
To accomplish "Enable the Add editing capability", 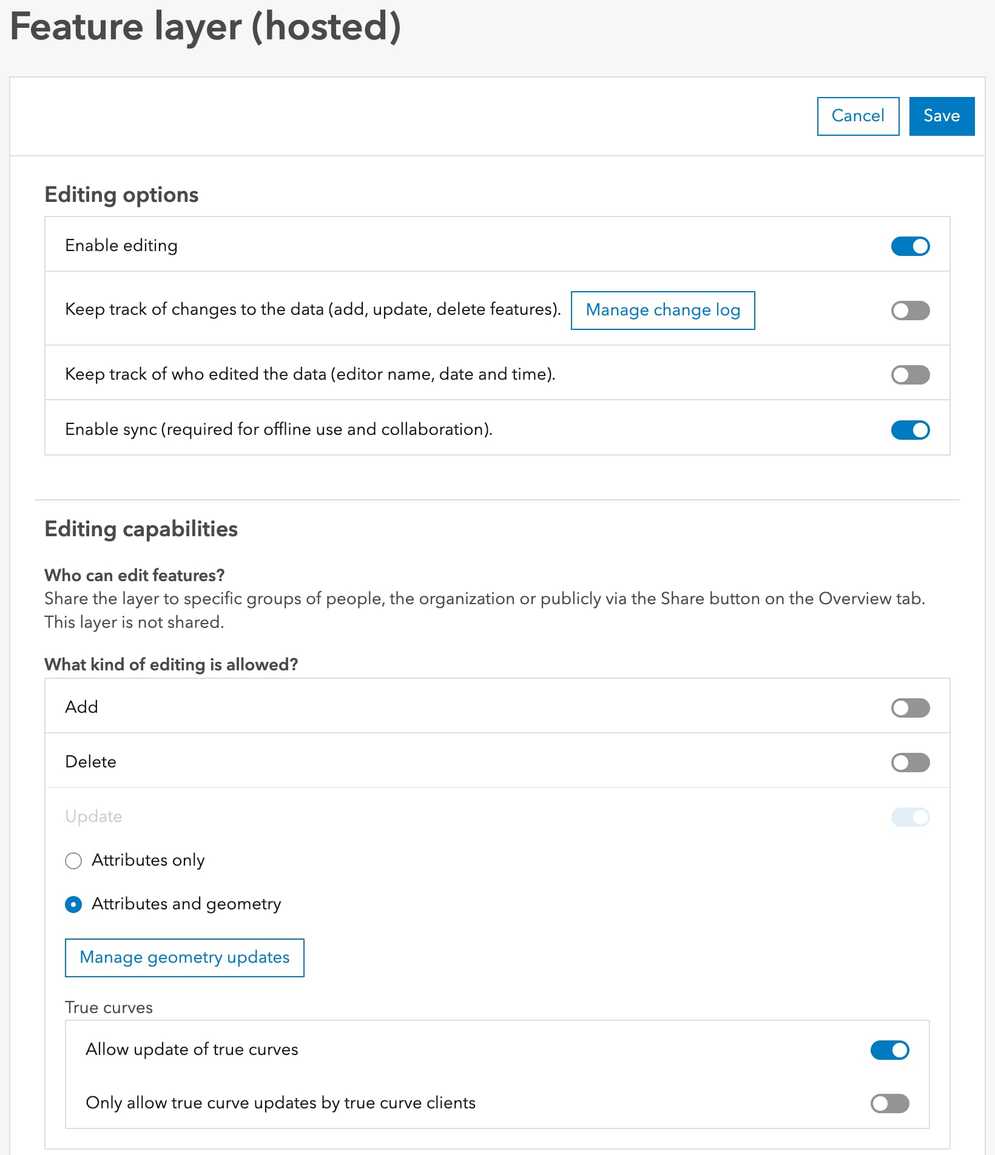I will point(910,707).
